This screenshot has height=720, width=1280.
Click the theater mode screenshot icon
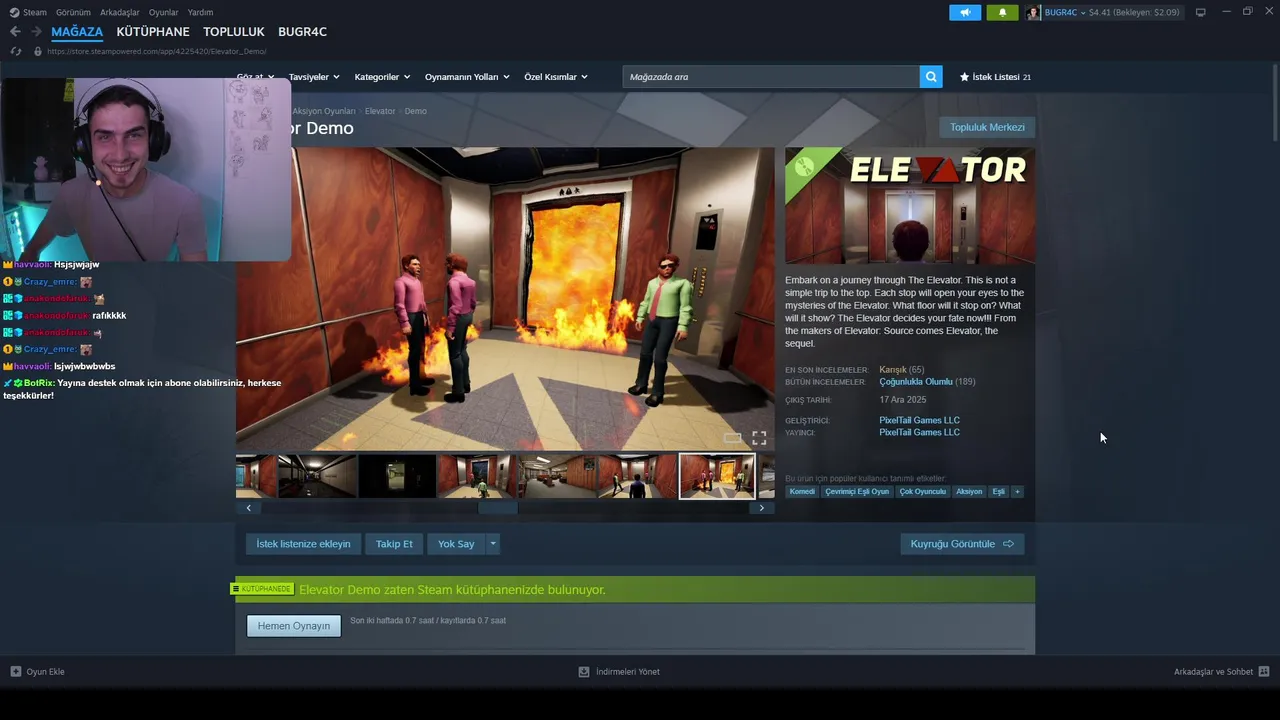pos(733,438)
